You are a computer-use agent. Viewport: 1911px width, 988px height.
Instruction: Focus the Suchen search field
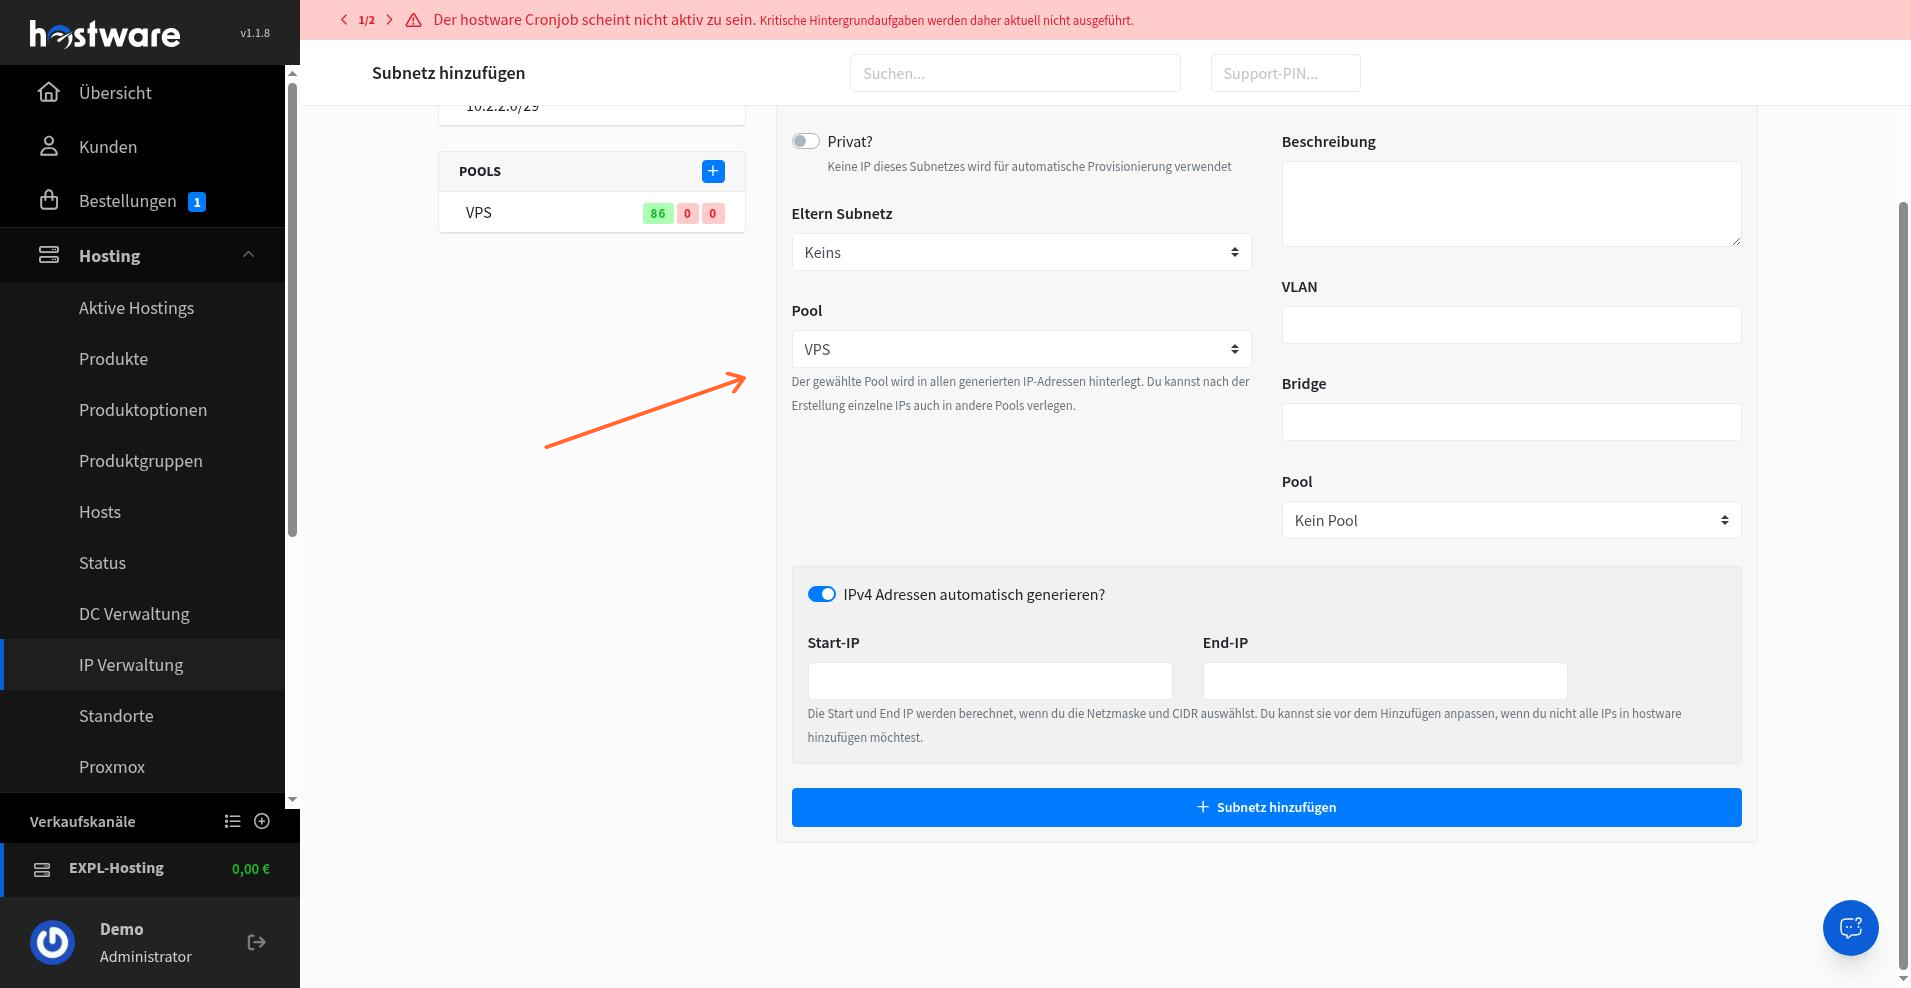tap(1015, 73)
